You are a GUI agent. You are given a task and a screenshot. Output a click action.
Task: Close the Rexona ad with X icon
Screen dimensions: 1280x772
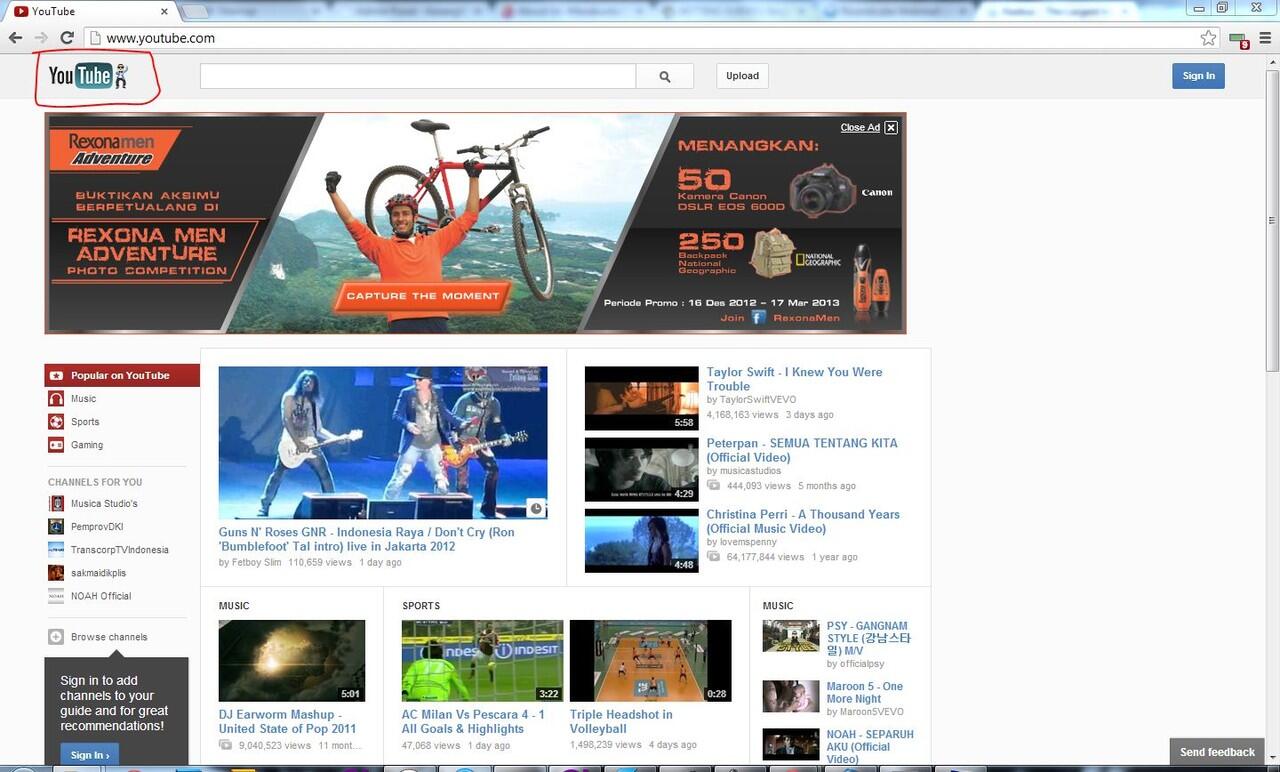[891, 127]
